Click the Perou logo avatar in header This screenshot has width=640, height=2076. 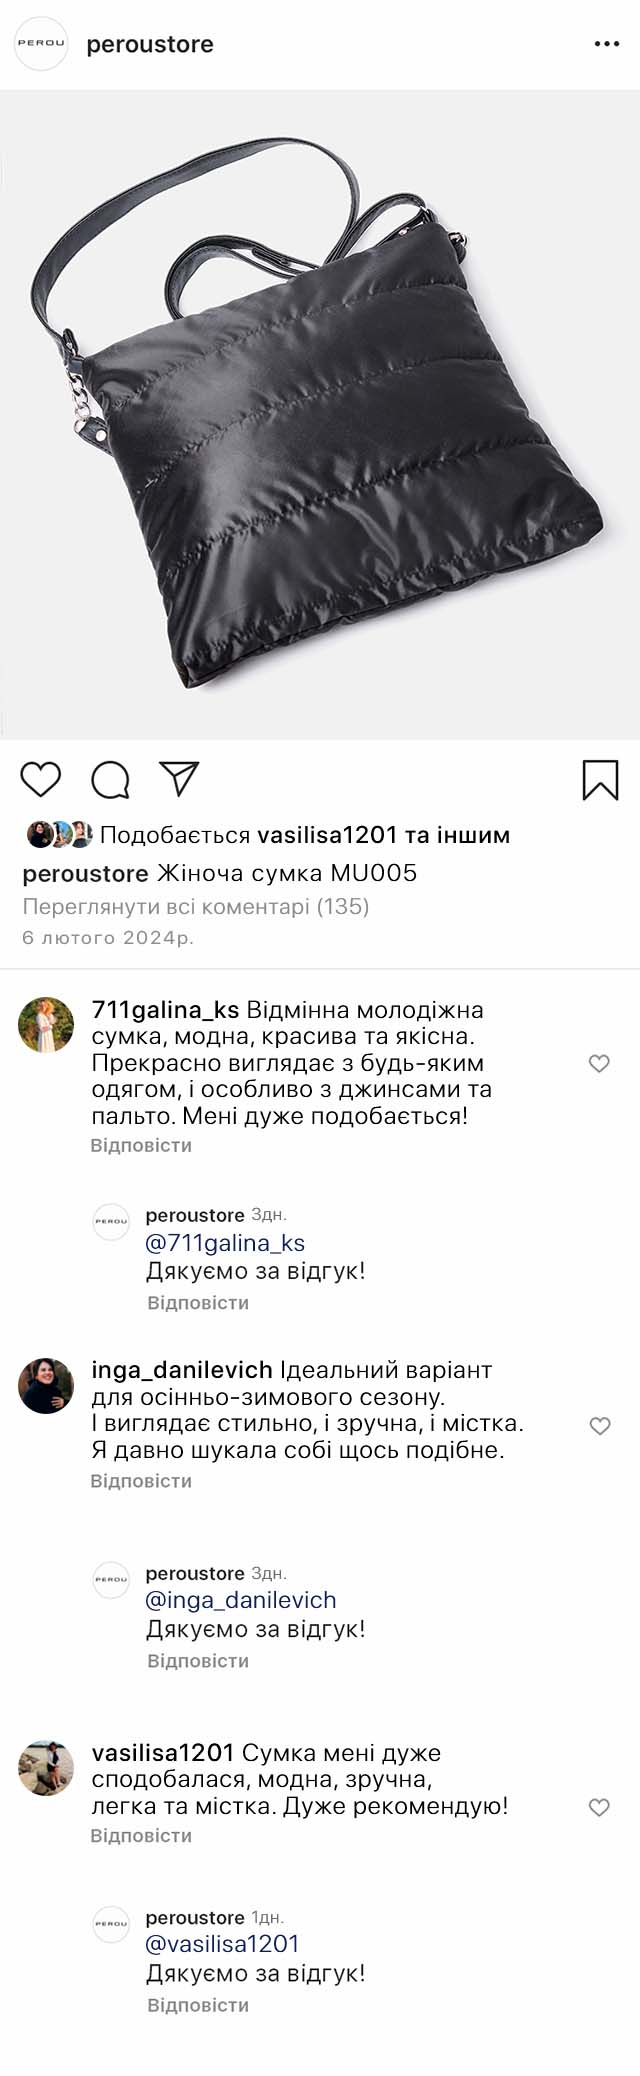(x=41, y=44)
